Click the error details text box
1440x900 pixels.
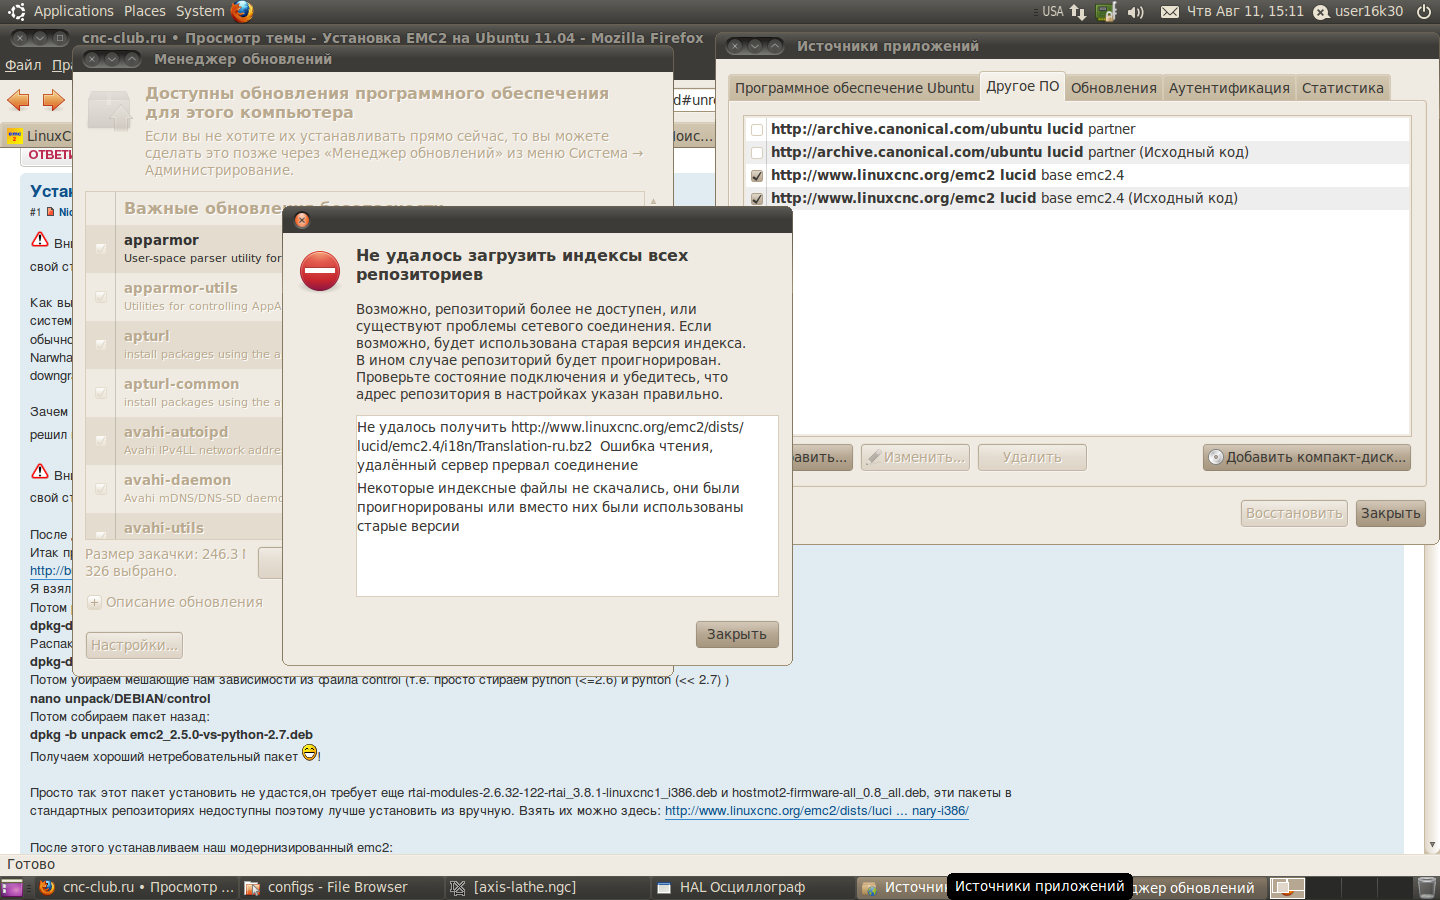(x=567, y=506)
